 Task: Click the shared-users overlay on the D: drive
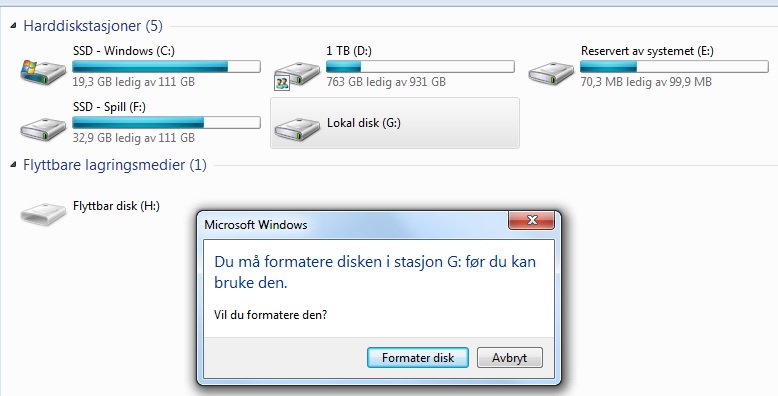tap(281, 83)
